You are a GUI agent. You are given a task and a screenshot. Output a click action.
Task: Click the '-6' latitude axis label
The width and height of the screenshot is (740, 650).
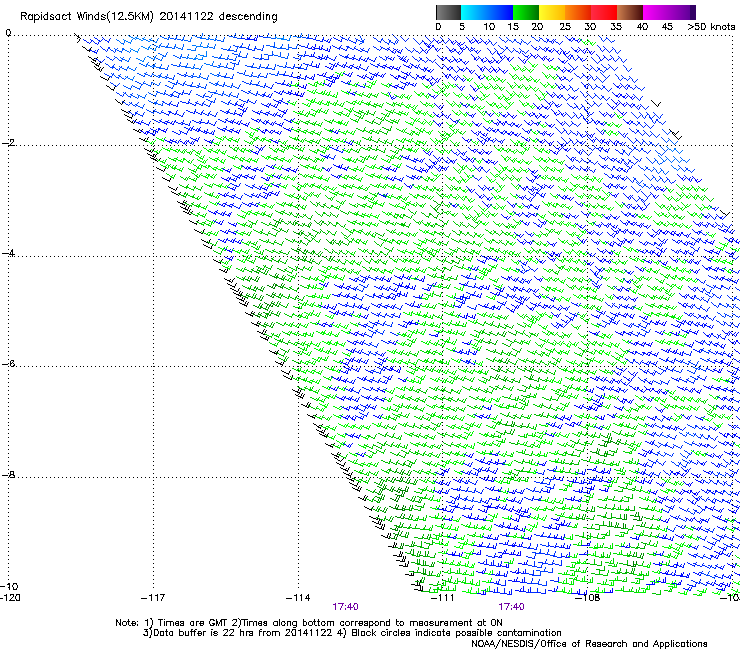click(8, 363)
